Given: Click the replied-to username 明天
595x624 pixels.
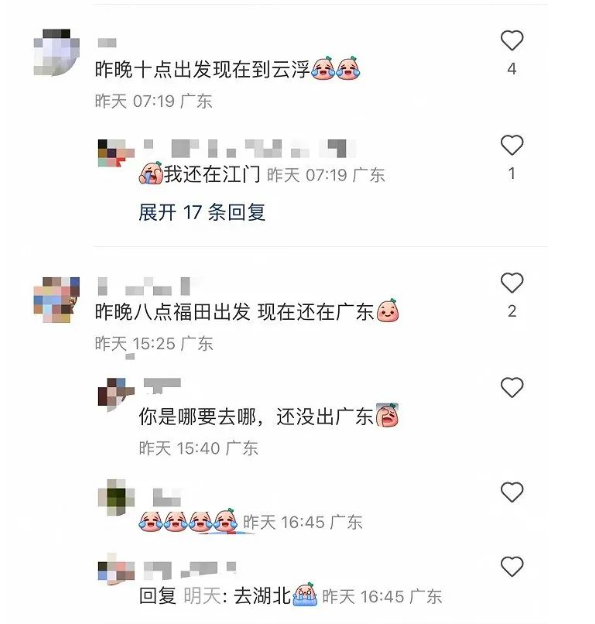Looking at the screenshot, I should pyautogui.click(x=202, y=596).
